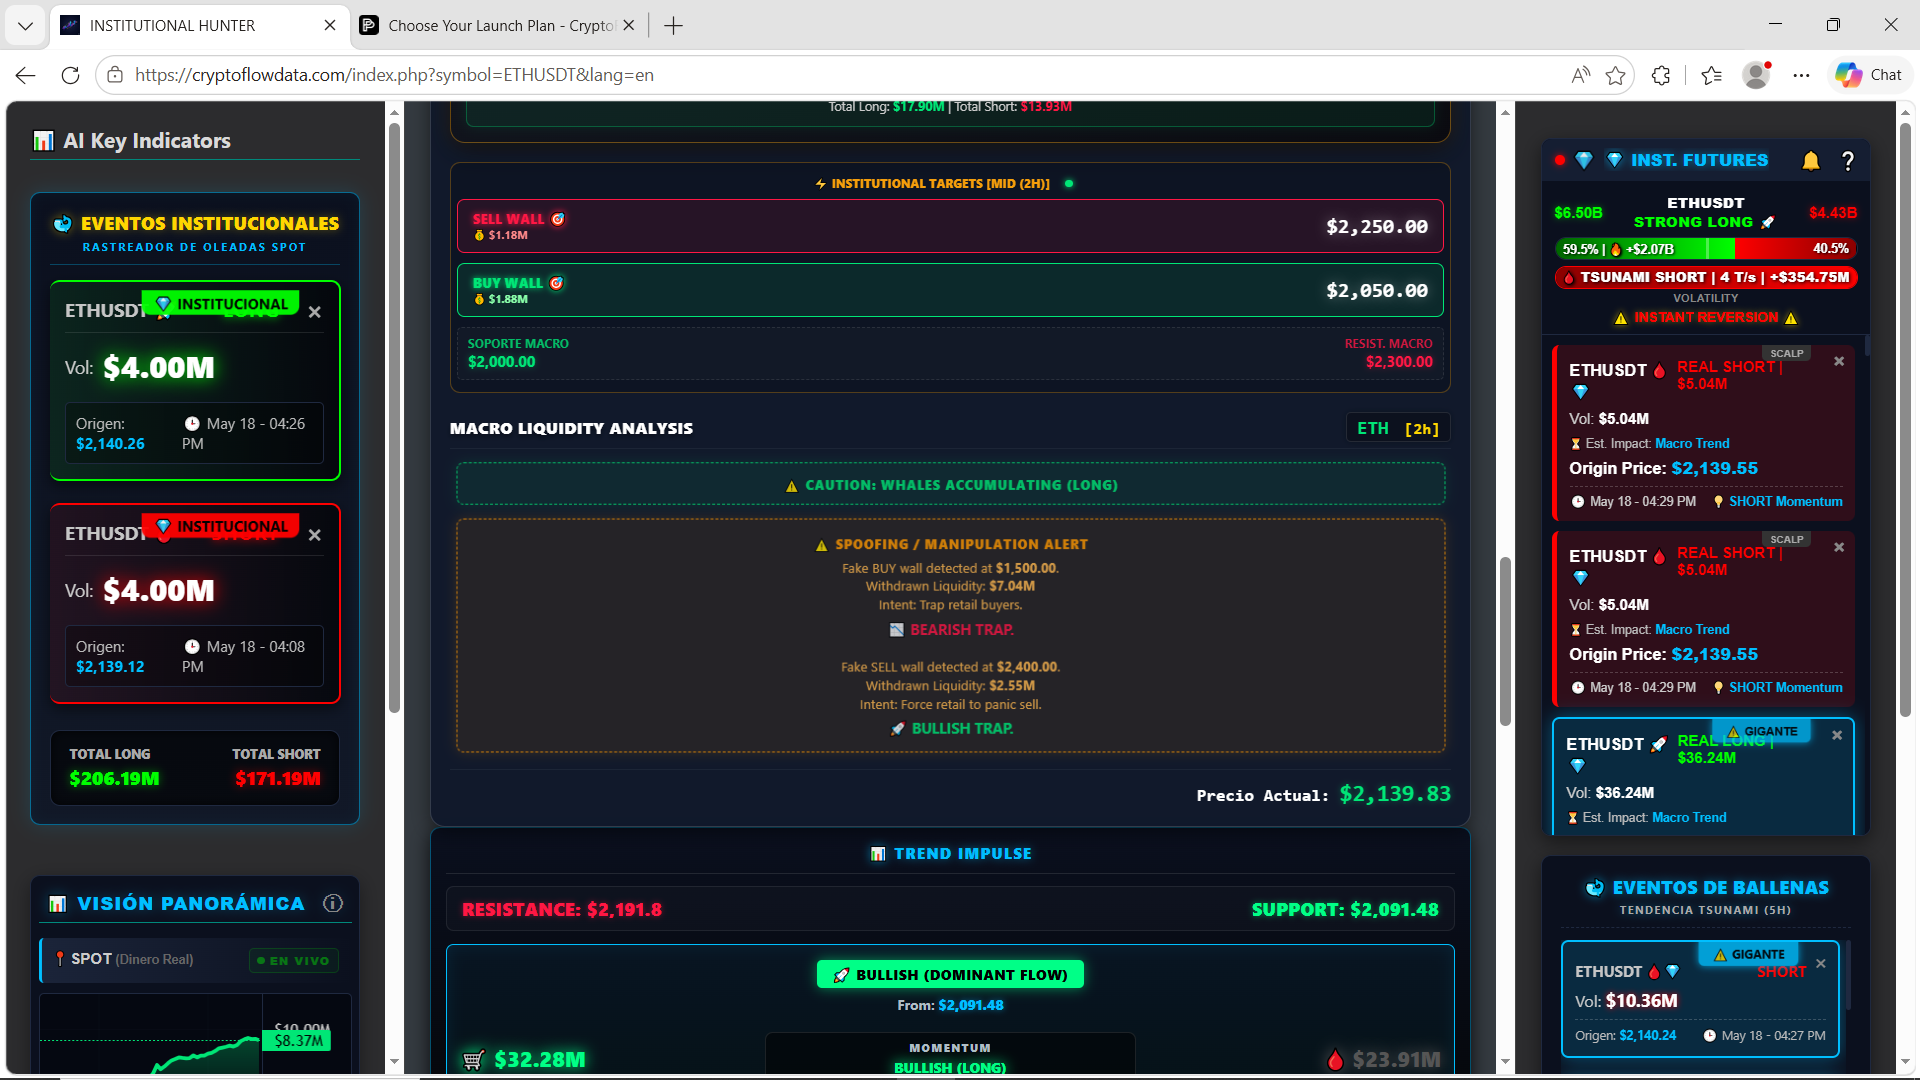The width and height of the screenshot is (1920, 1080).
Task: Open browser extensions menu
Action: (x=1661, y=75)
